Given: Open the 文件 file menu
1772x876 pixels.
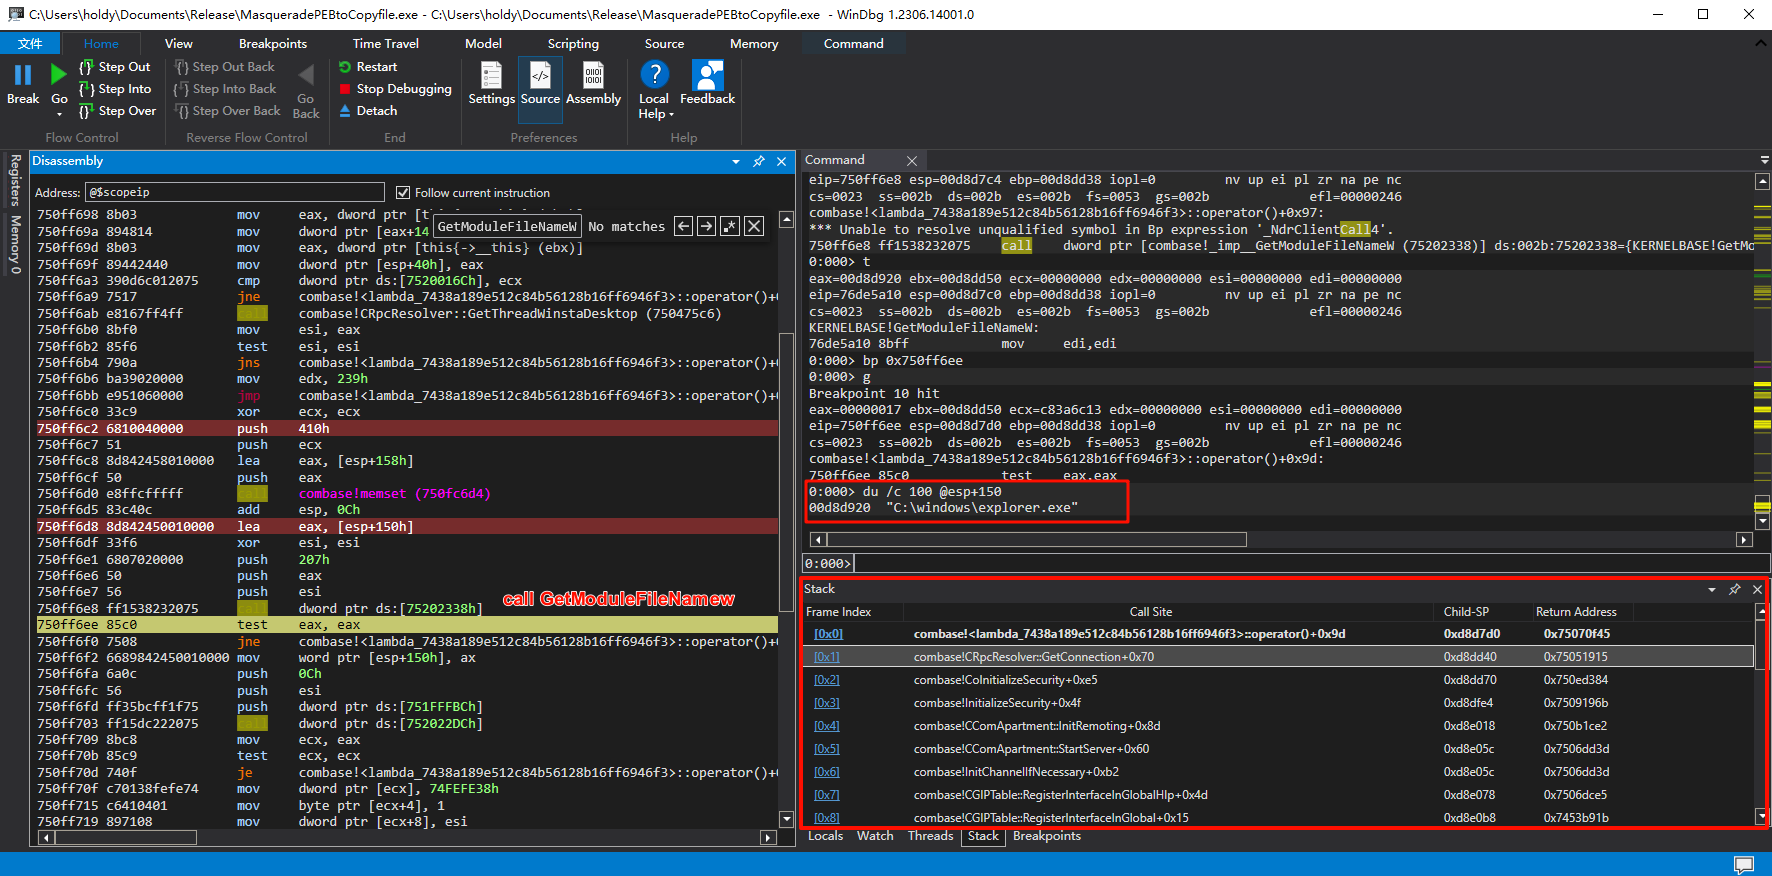Looking at the screenshot, I should pos(30,44).
